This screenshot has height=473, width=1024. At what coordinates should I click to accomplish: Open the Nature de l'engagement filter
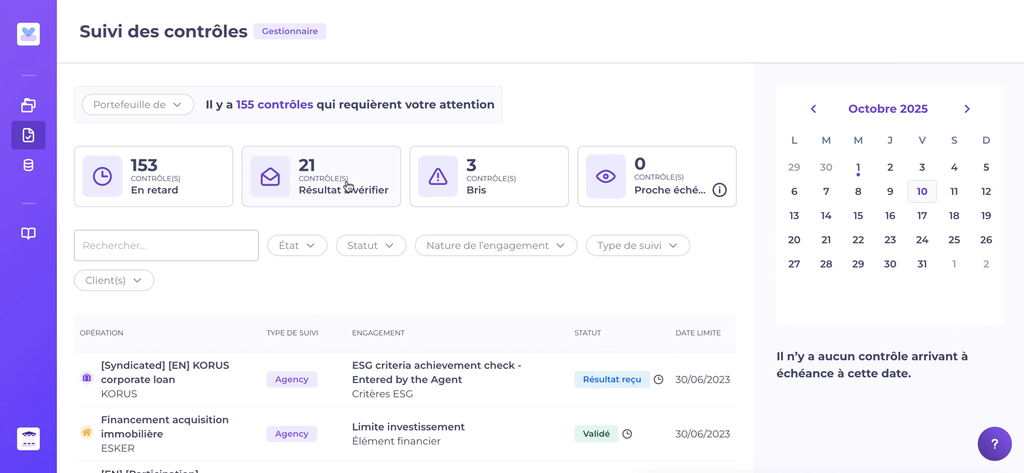click(495, 245)
